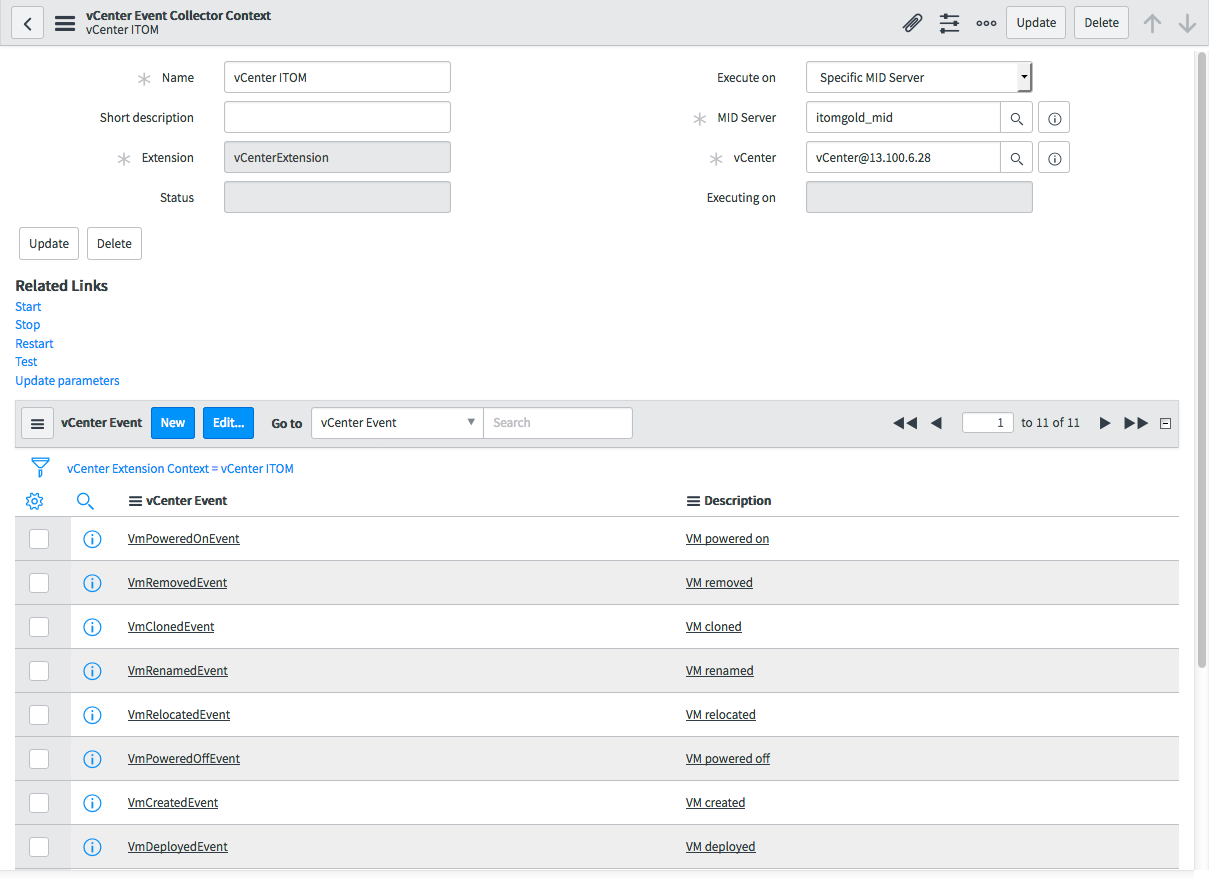Click Delete button below the form

tap(114, 244)
